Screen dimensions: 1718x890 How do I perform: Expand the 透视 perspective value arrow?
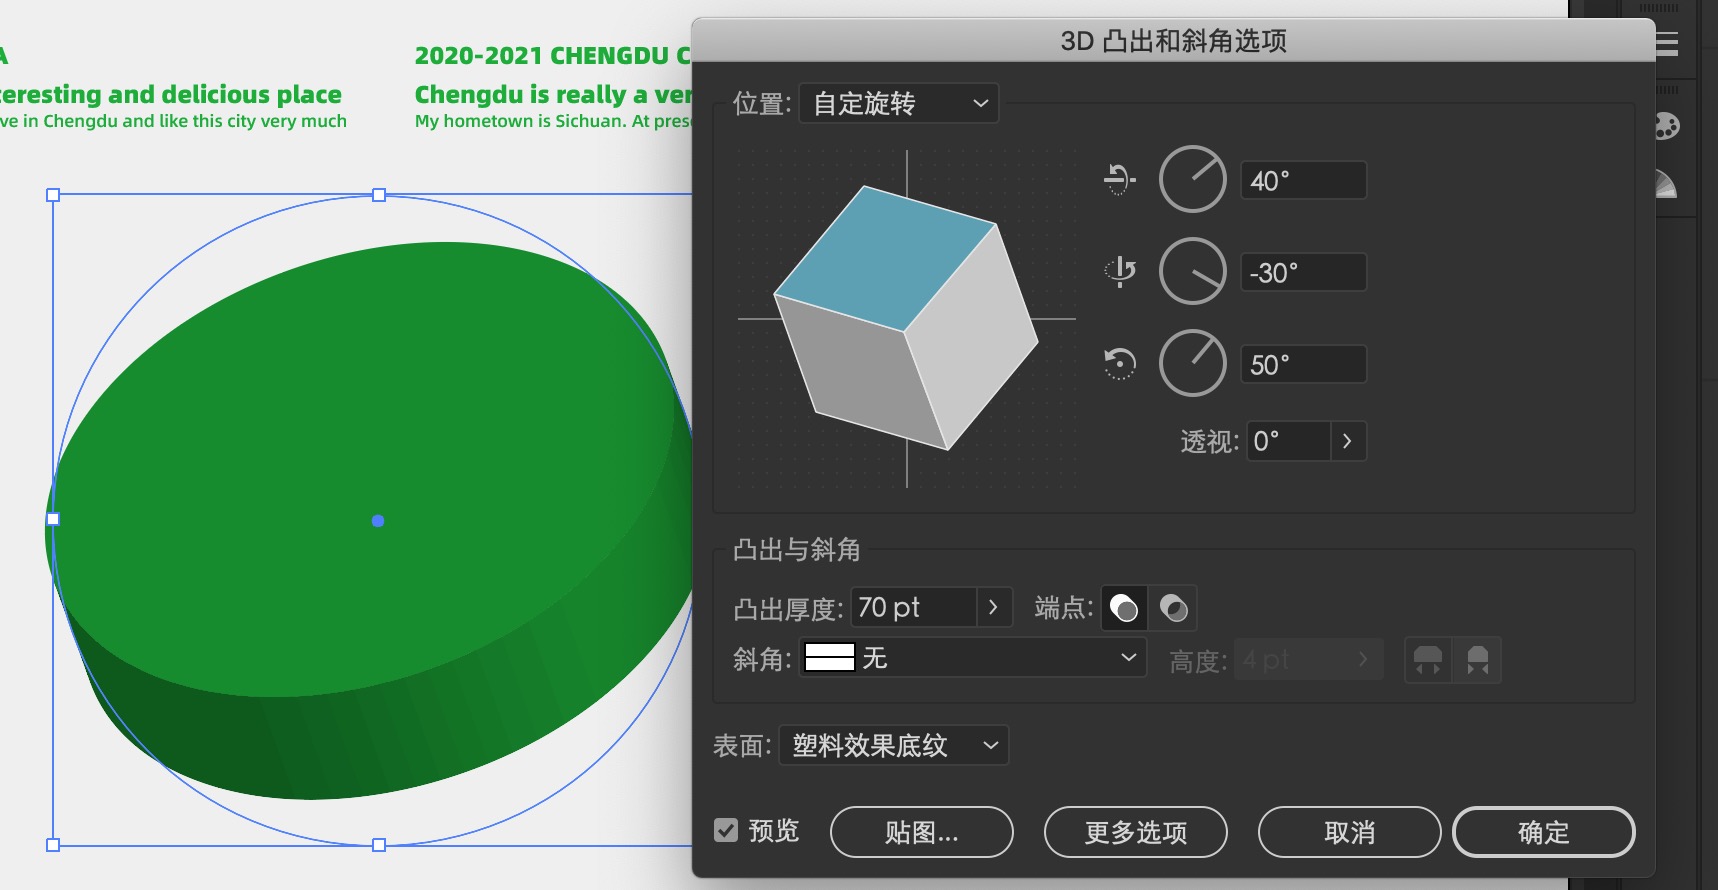[x=1347, y=441]
